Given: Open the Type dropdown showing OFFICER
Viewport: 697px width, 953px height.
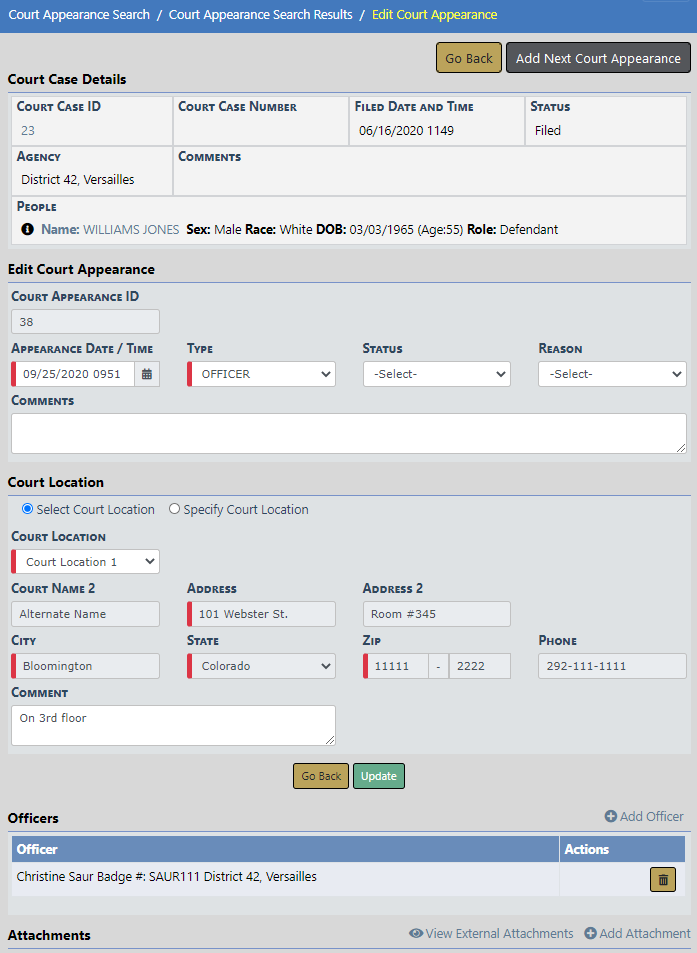Looking at the screenshot, I should tap(261, 374).
